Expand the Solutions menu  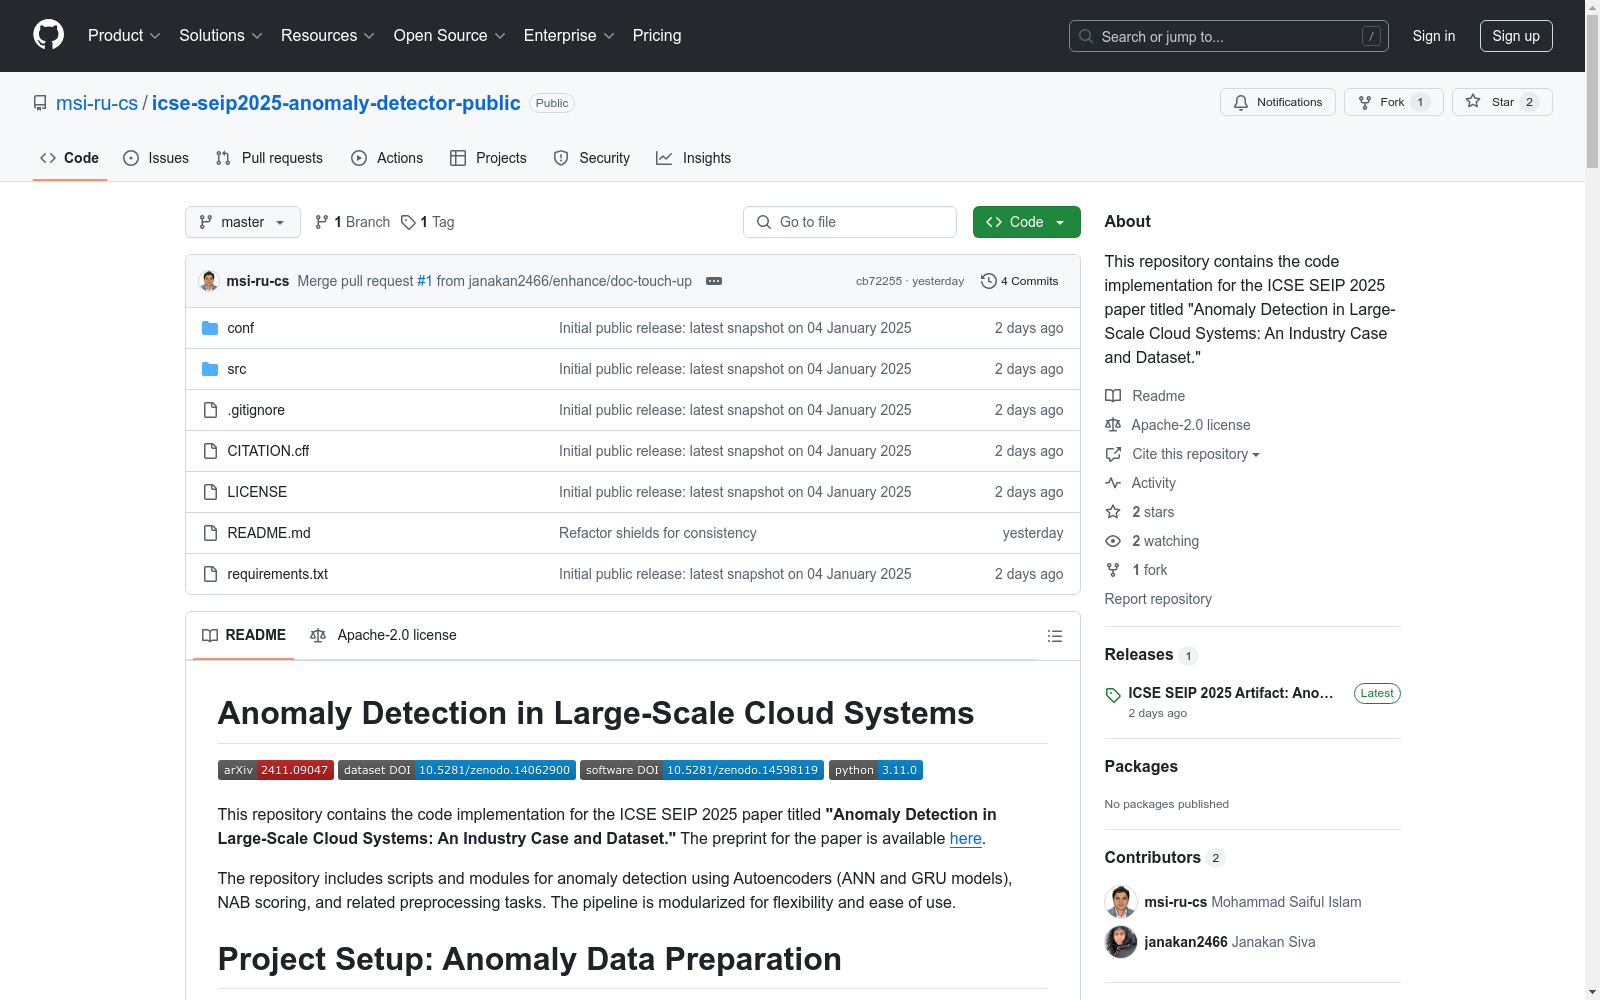[x=221, y=35]
